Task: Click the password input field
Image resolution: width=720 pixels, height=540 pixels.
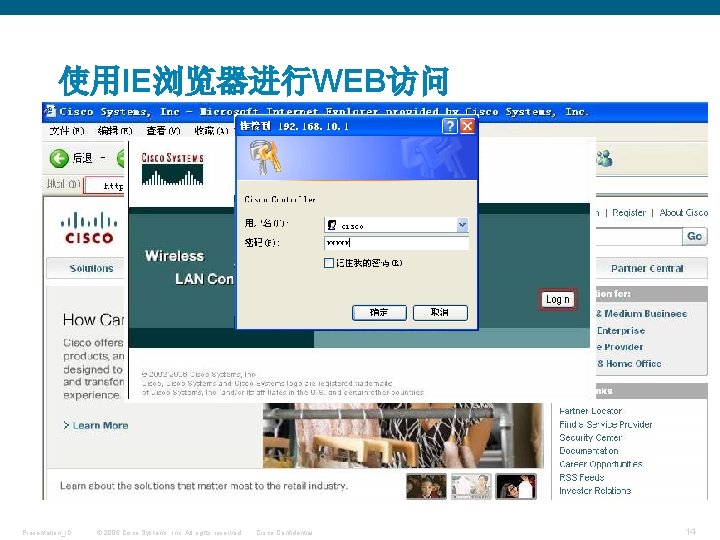Action: click(397, 243)
